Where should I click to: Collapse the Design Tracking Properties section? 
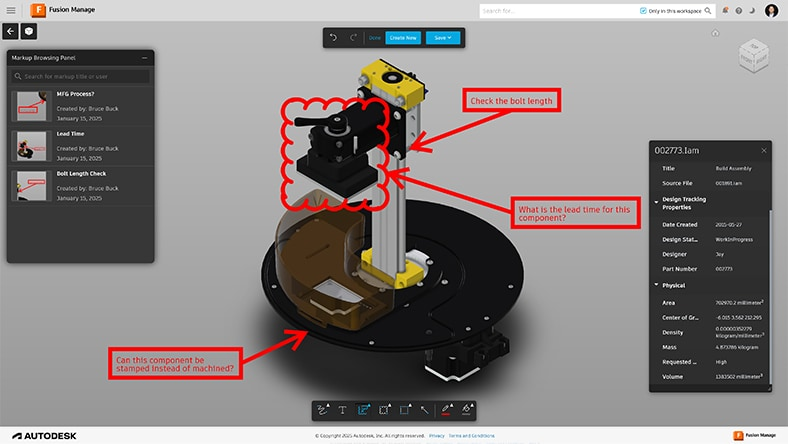(657, 201)
